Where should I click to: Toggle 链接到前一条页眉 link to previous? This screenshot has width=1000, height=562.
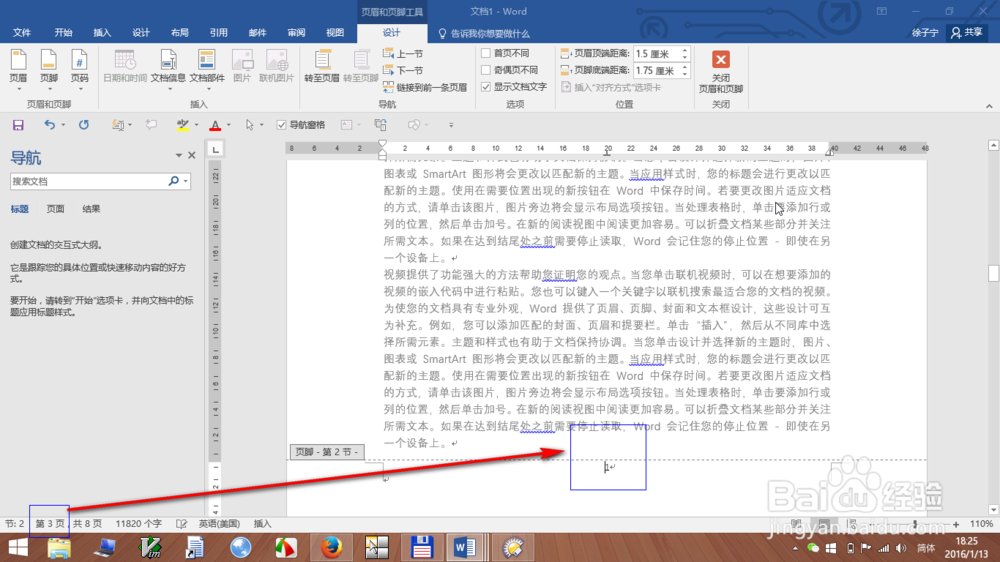425,87
